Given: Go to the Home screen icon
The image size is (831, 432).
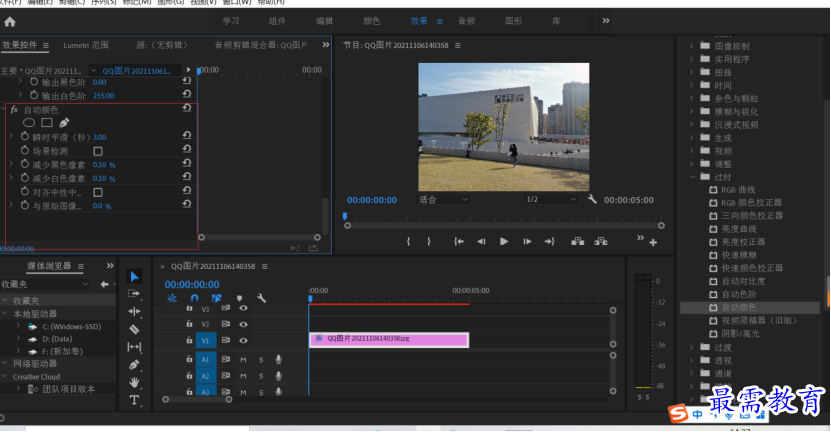Looking at the screenshot, I should [x=10, y=22].
